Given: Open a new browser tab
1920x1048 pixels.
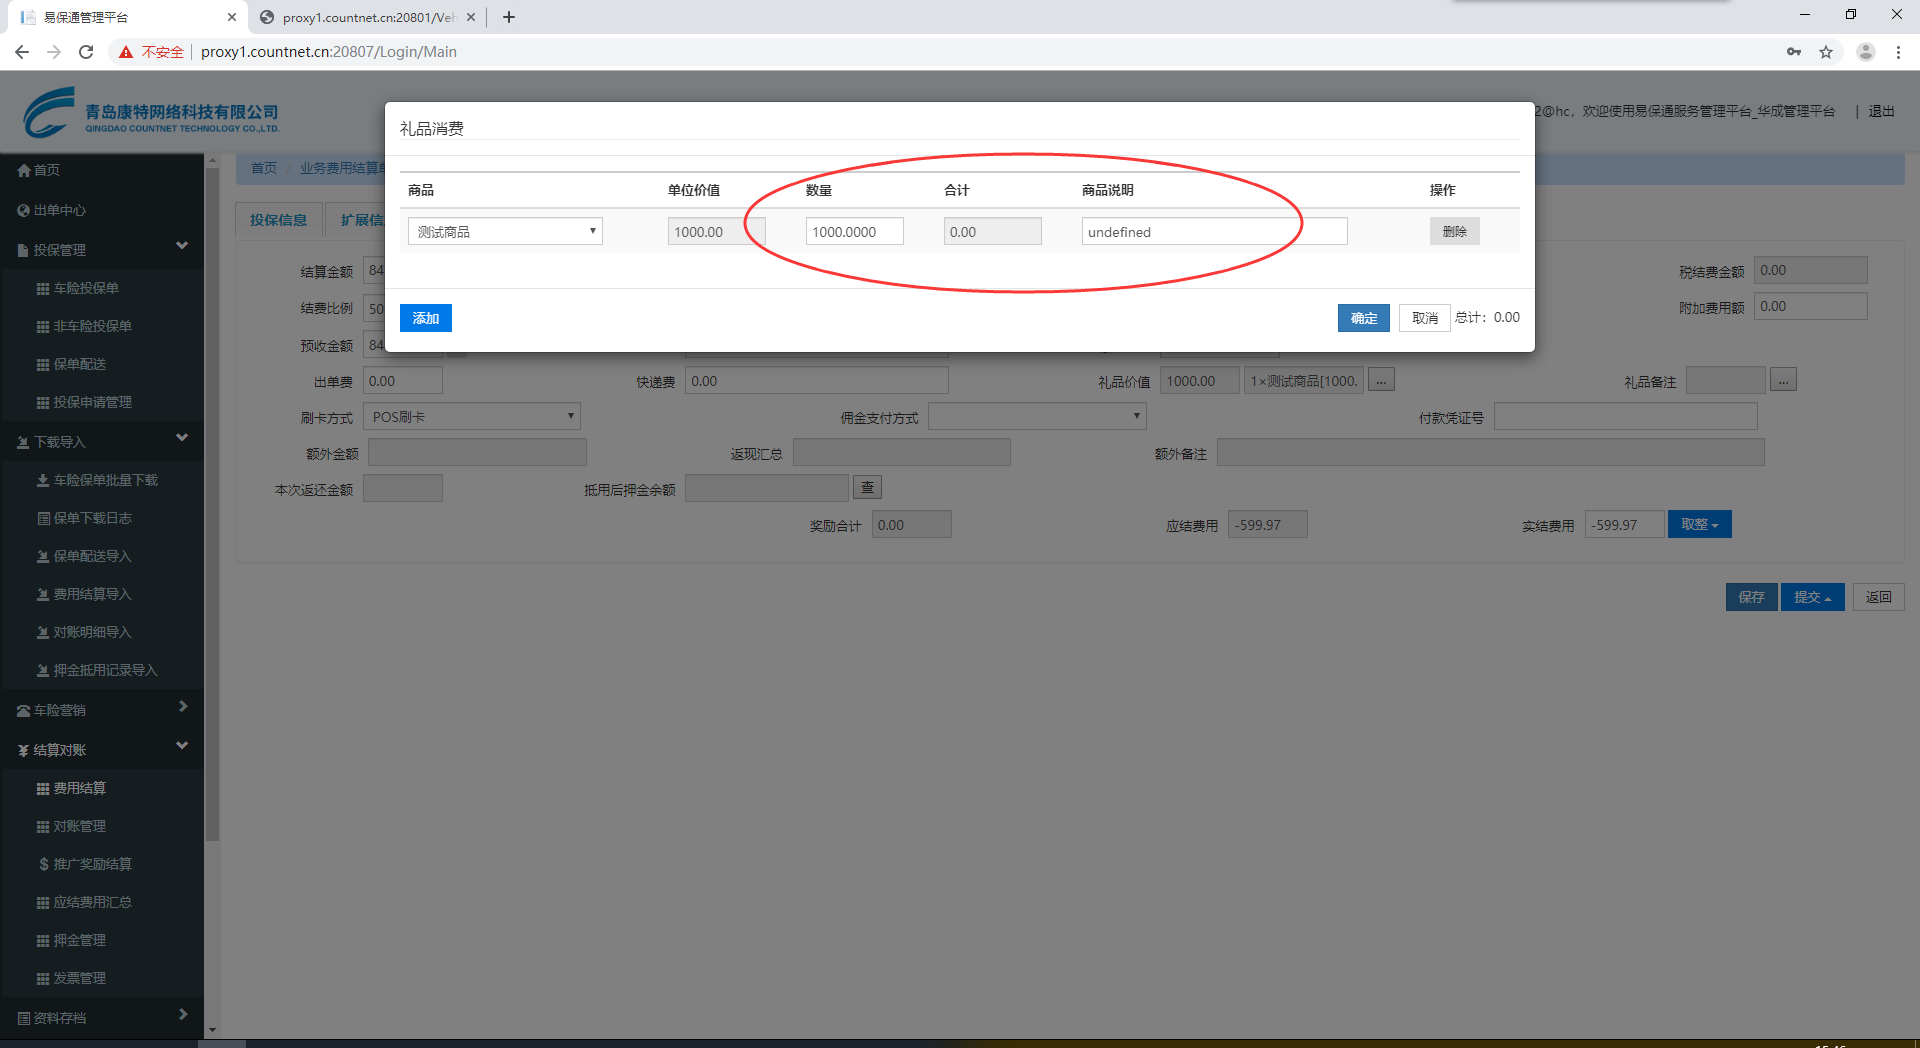Looking at the screenshot, I should pos(509,17).
